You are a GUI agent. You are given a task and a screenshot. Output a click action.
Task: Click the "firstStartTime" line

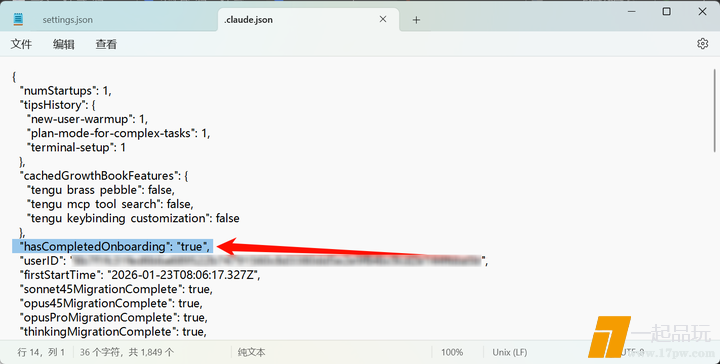(x=140, y=275)
